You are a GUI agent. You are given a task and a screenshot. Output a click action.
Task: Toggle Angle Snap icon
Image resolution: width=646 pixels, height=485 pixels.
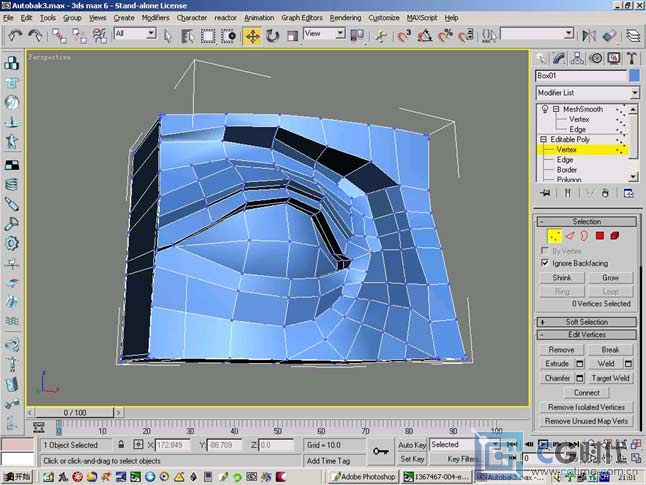424,36
